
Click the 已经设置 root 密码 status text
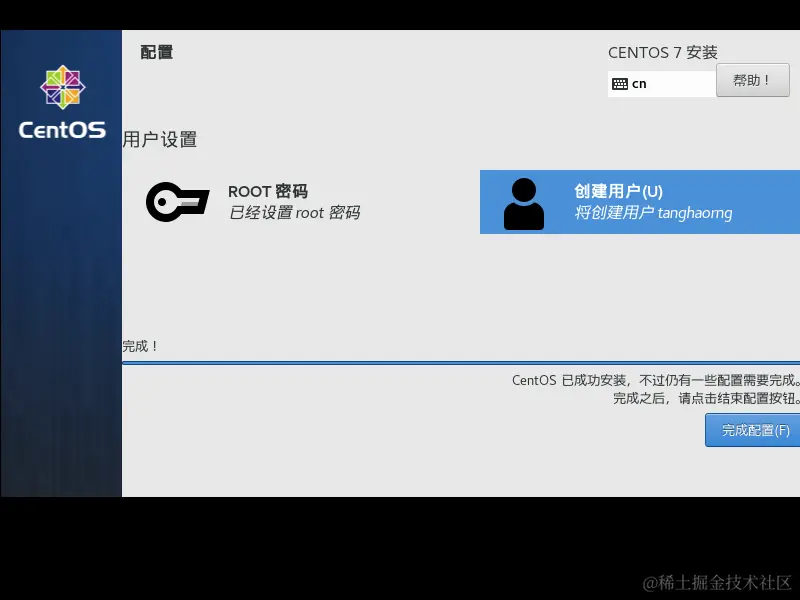294,212
